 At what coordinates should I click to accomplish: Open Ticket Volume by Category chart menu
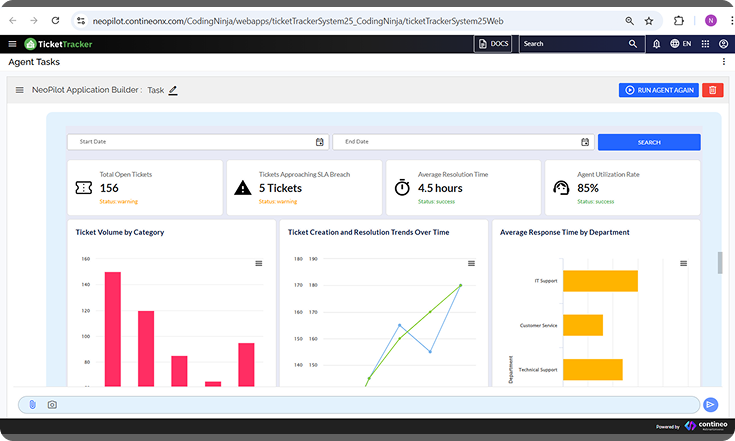(259, 263)
